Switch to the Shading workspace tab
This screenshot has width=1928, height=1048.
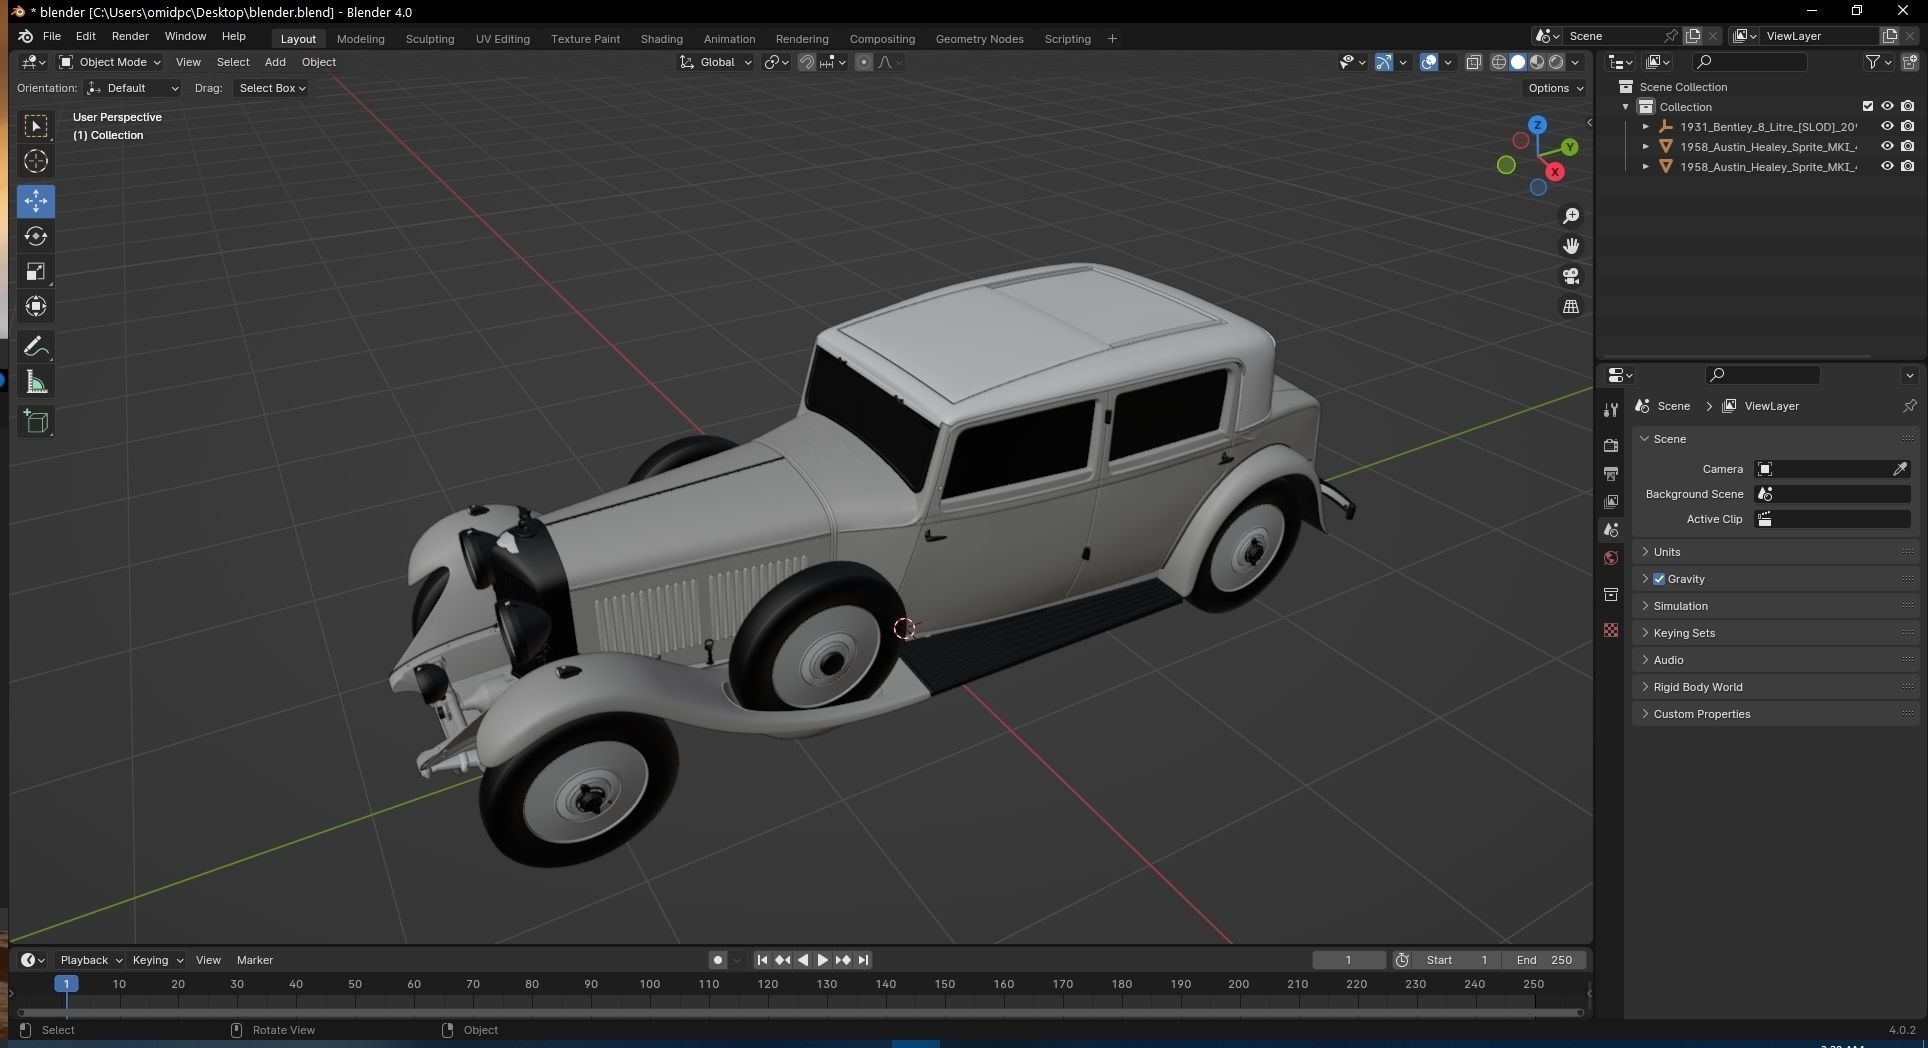[x=661, y=39]
